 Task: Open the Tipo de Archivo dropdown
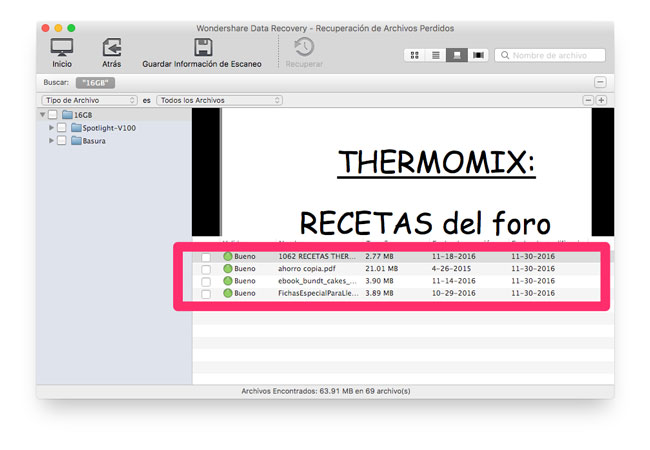[89, 100]
